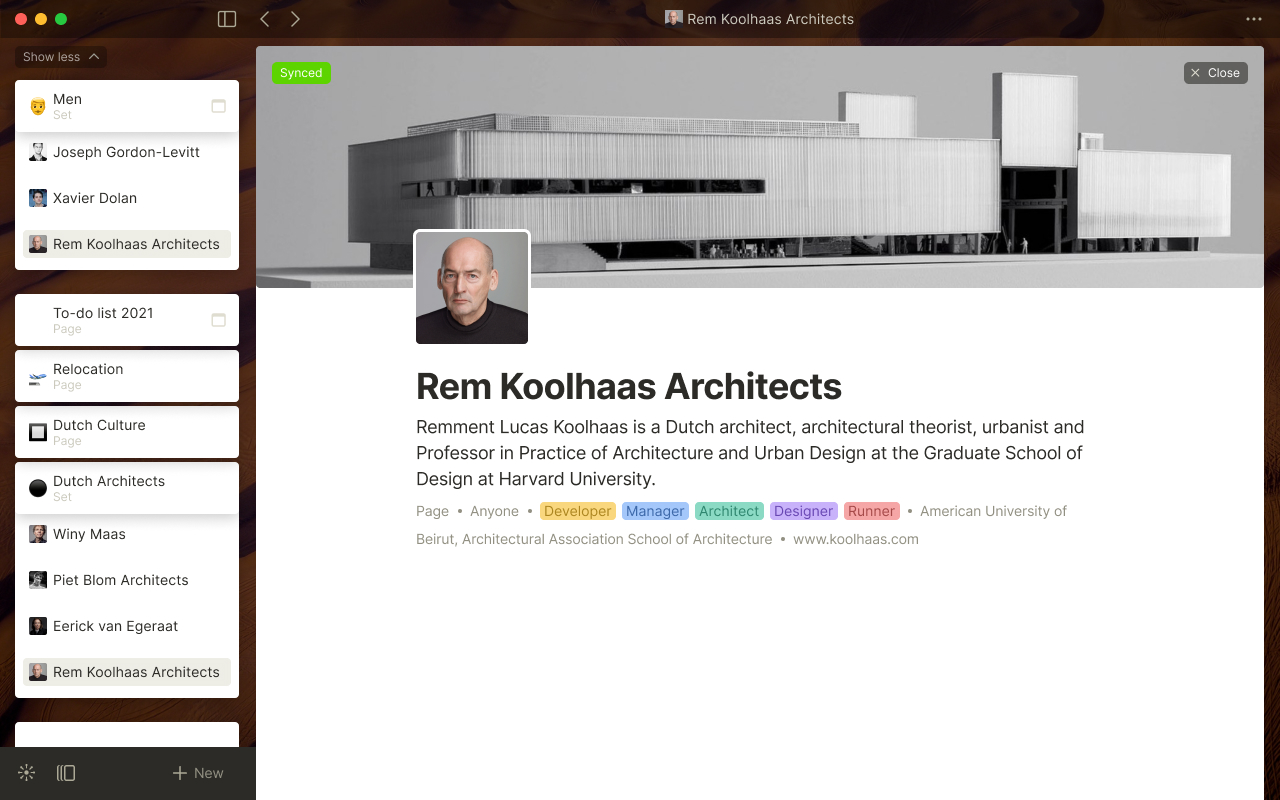Select Piet Blom Architects entry
The width and height of the screenshot is (1280, 800).
[127, 580]
